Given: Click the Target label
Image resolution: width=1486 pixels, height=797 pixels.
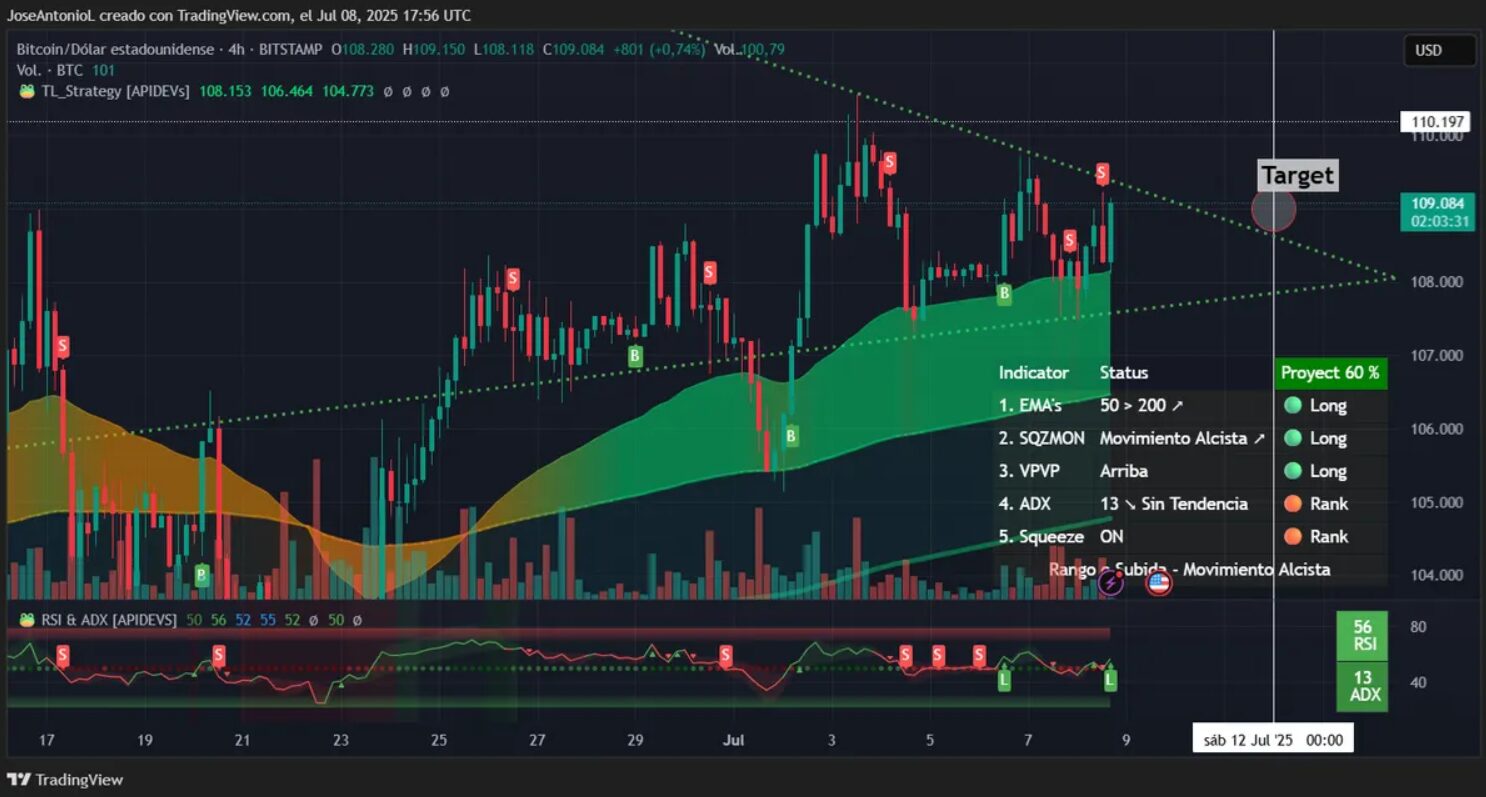Looking at the screenshot, I should pos(1297,175).
